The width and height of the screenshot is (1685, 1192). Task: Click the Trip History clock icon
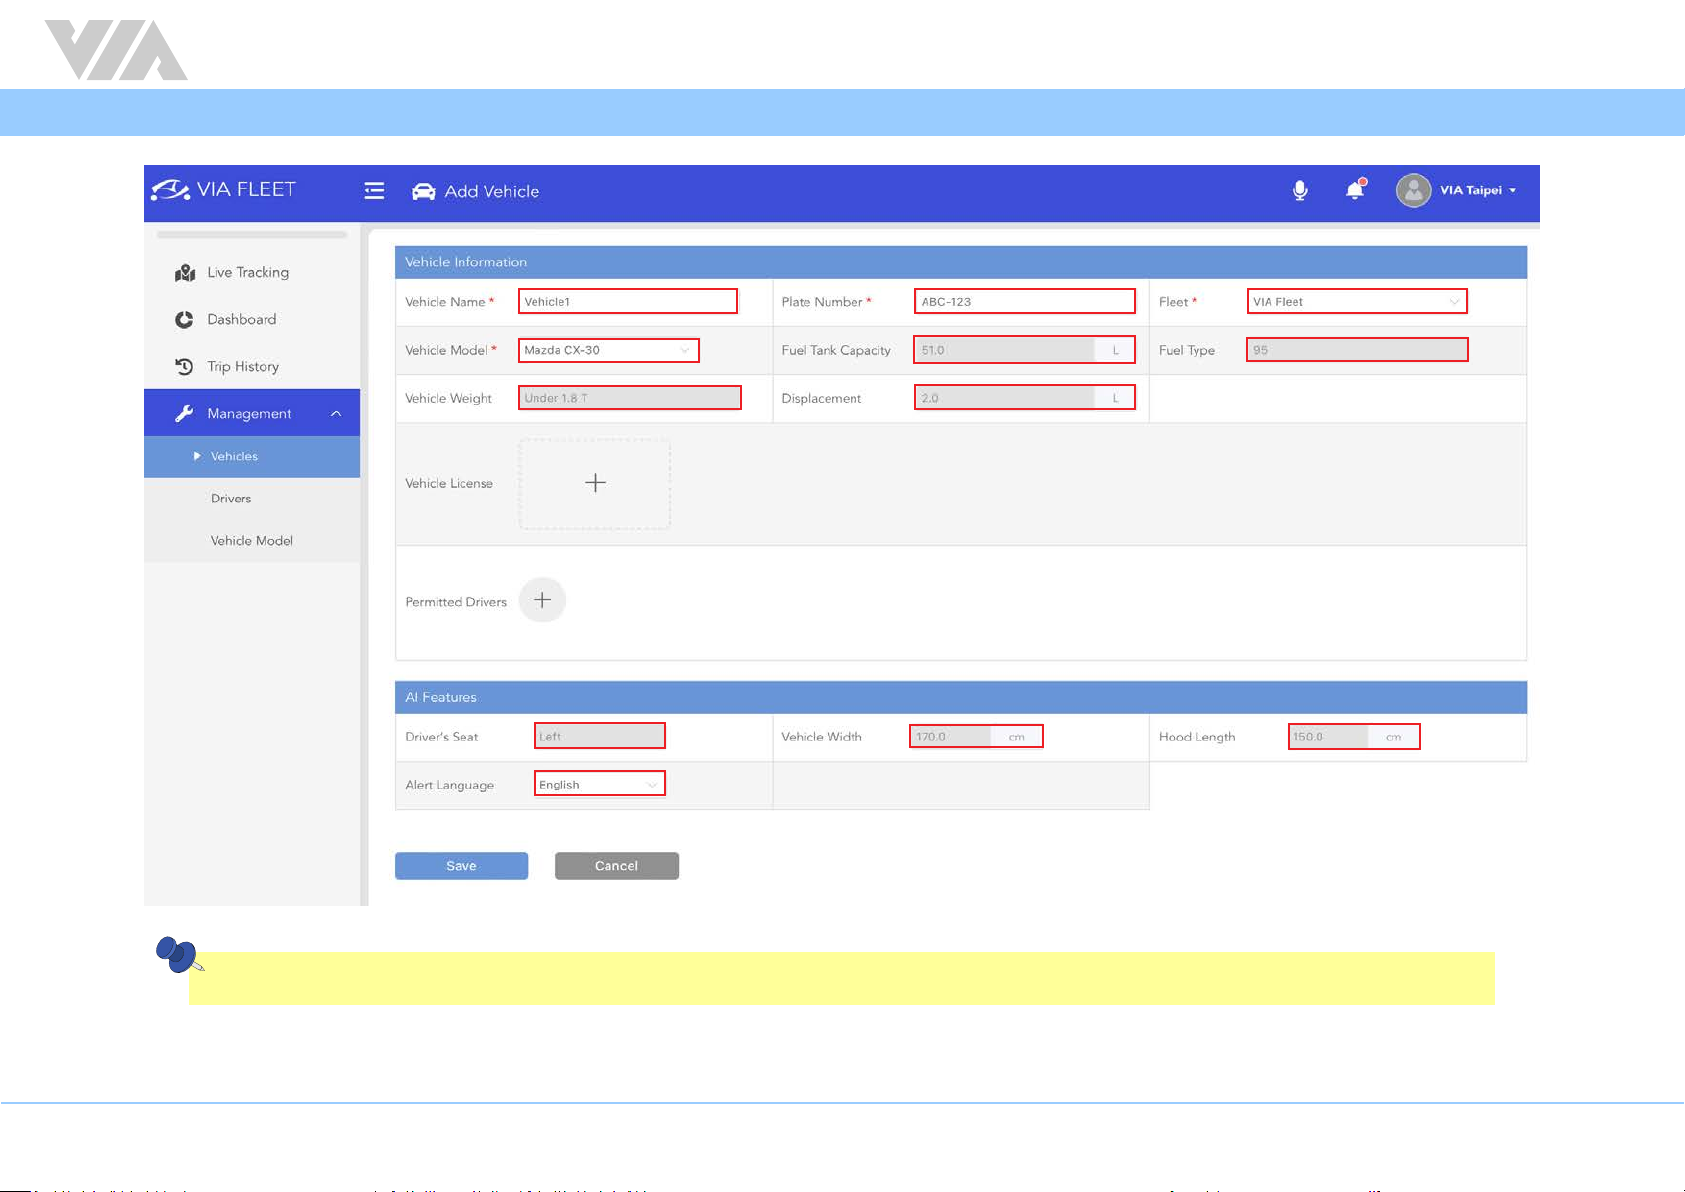pos(184,367)
